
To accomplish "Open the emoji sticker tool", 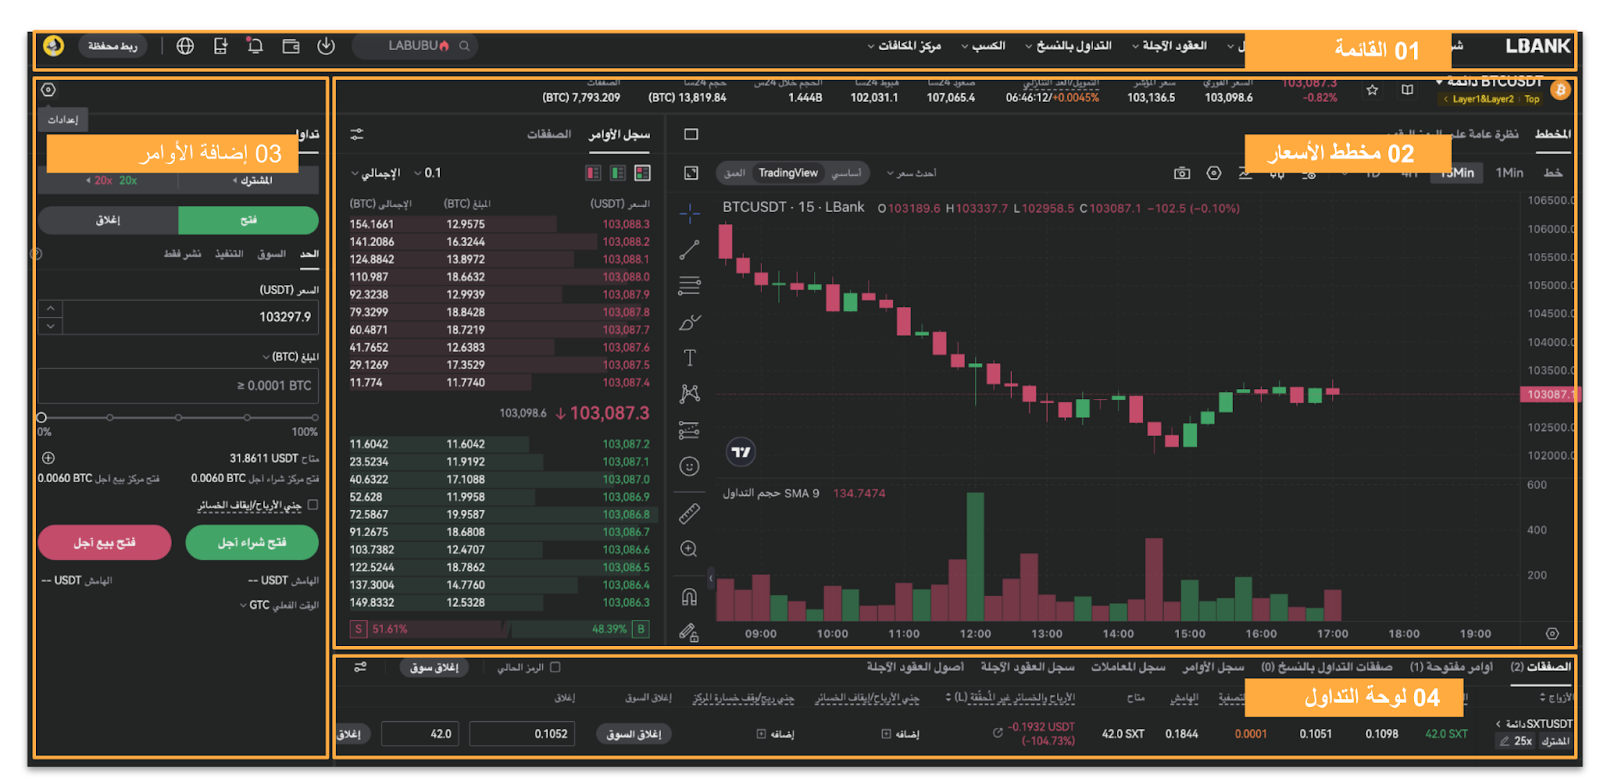I will pyautogui.click(x=690, y=467).
